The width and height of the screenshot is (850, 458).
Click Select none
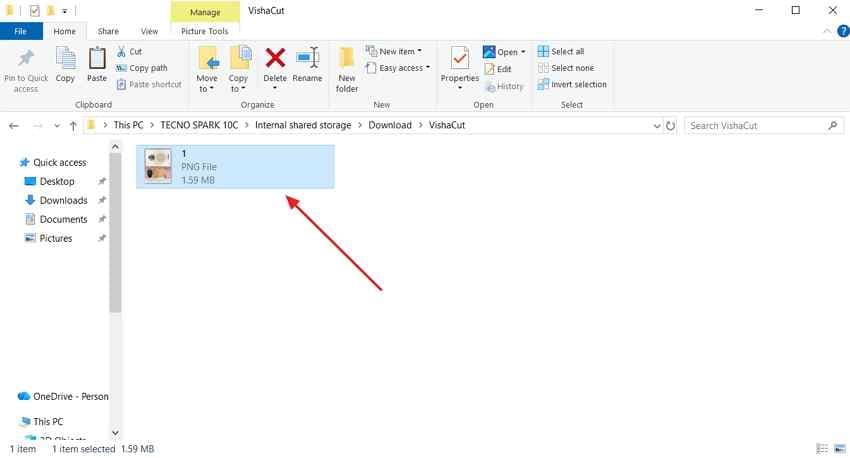566,68
